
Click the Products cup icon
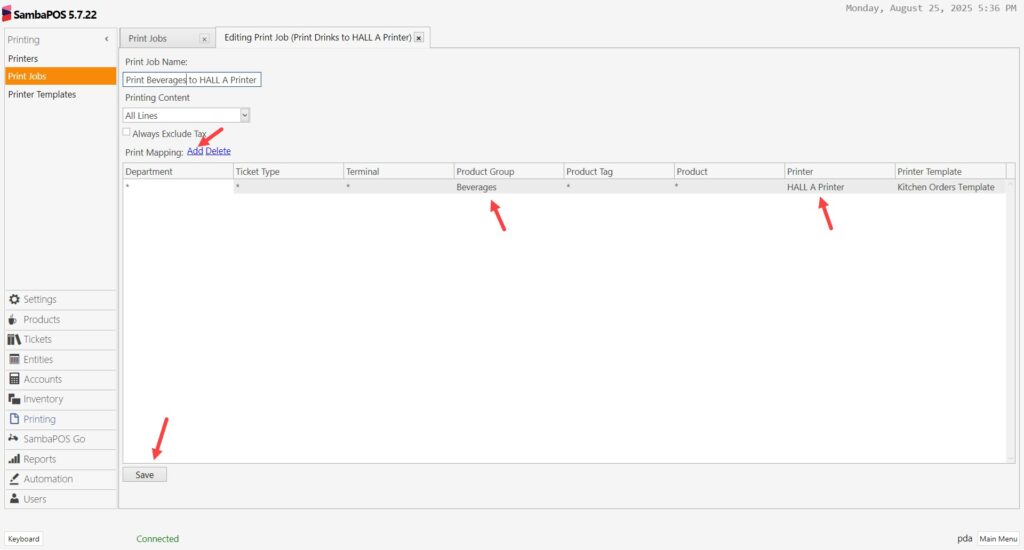pyautogui.click(x=13, y=319)
